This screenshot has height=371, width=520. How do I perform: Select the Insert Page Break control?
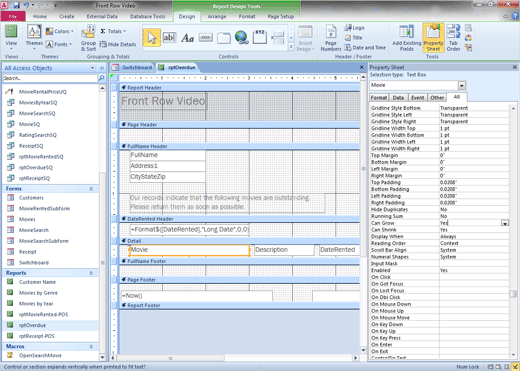[x=278, y=38]
